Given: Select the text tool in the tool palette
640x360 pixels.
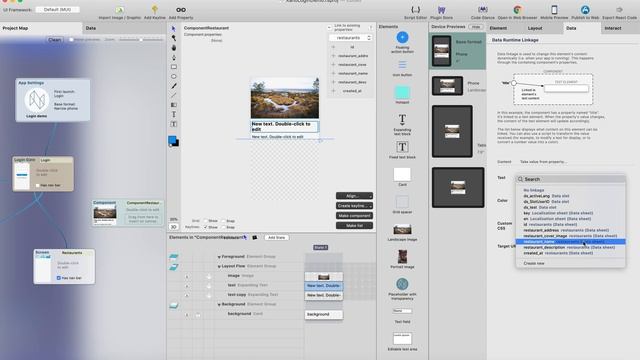Looking at the screenshot, I should pos(173,115).
